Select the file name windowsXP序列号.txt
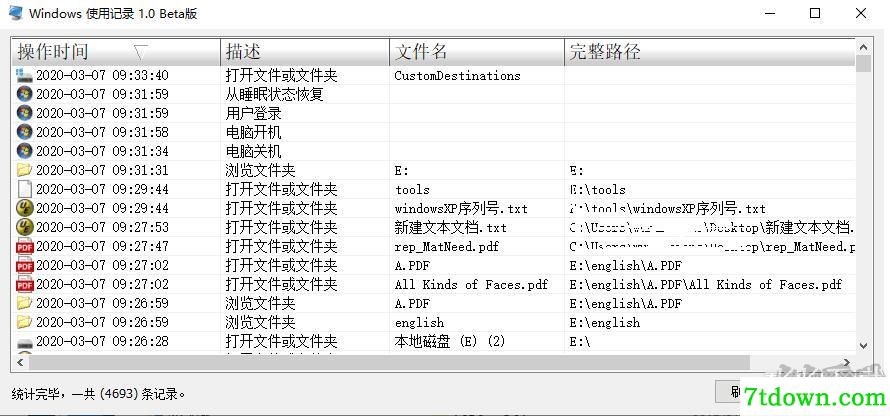The image size is (890, 416). click(461, 208)
